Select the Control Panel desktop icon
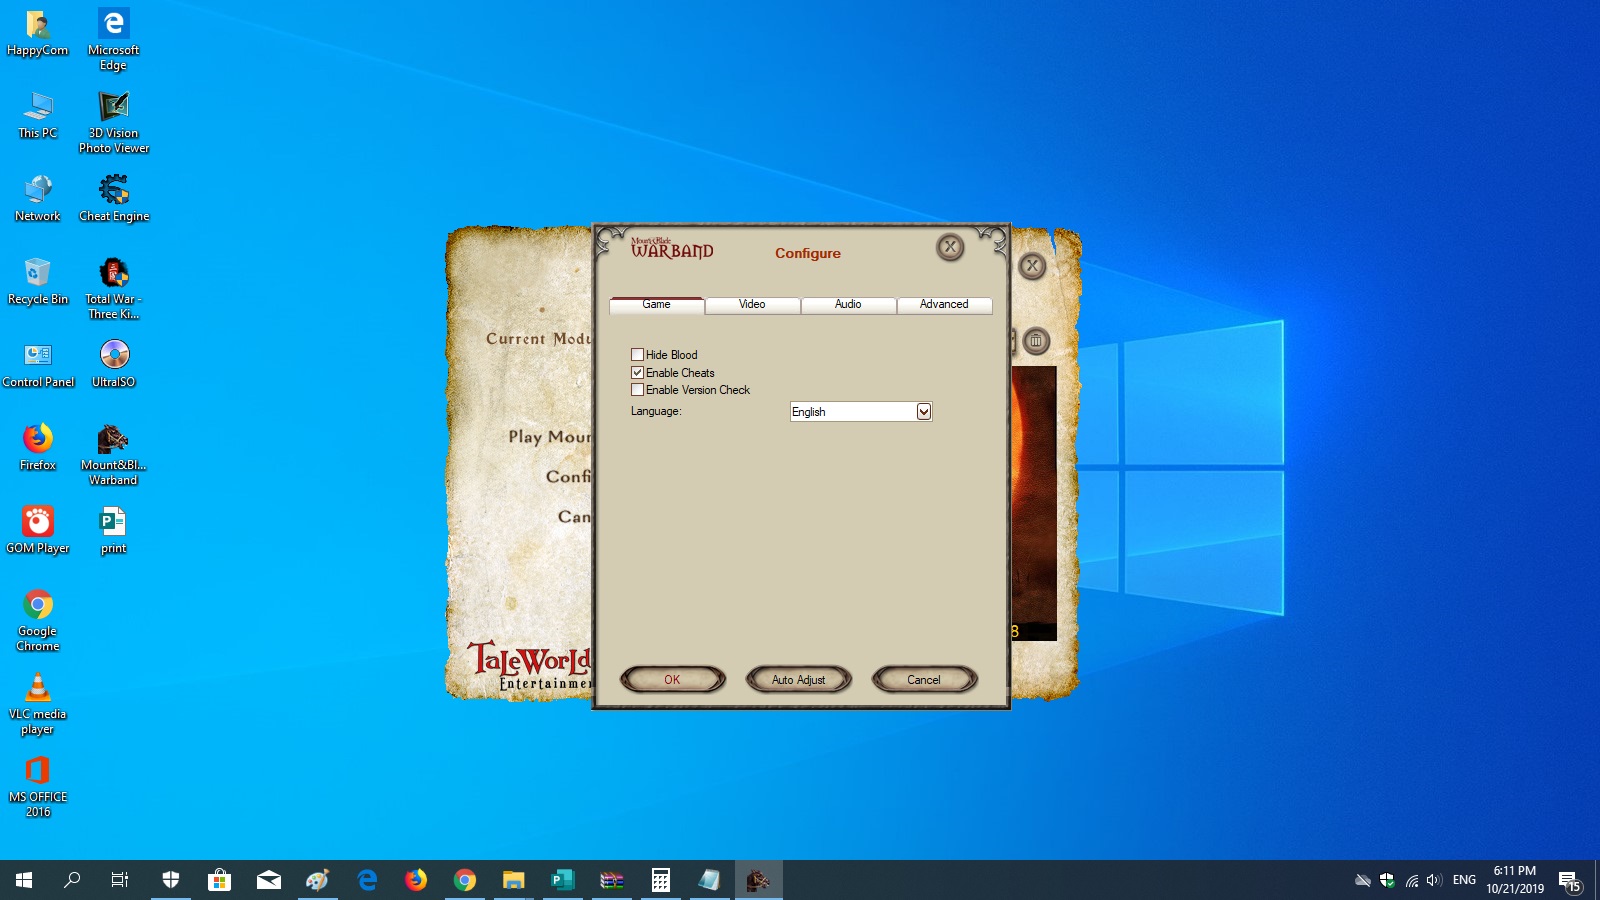 point(38,364)
